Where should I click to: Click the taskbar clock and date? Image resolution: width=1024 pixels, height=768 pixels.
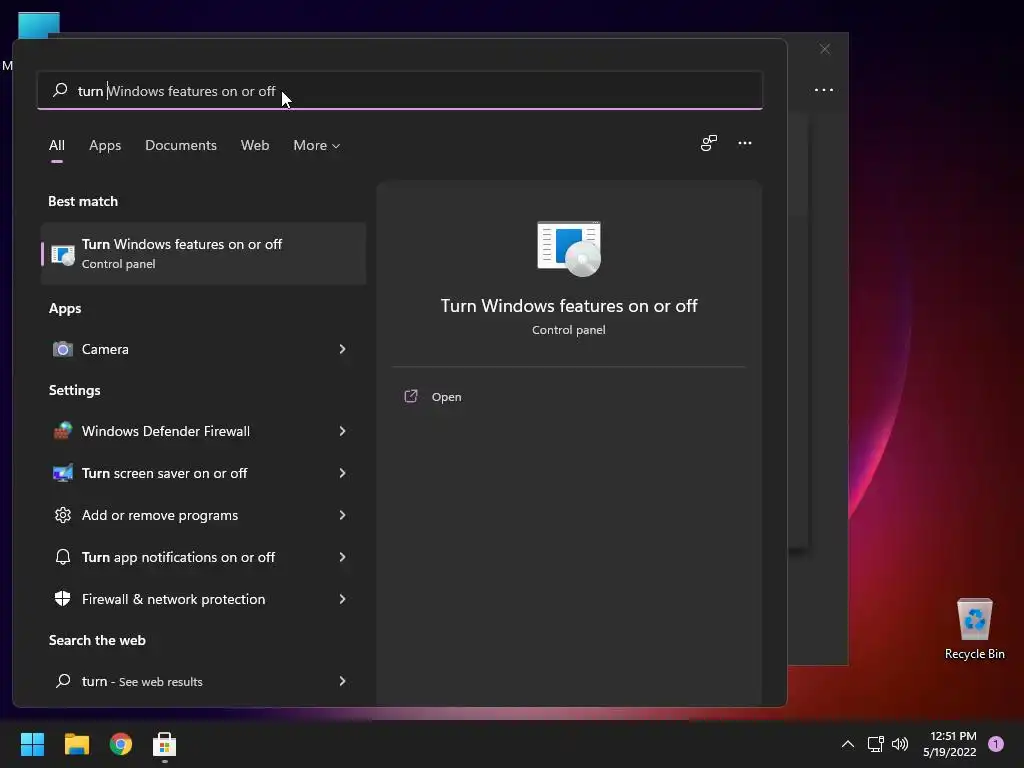pyautogui.click(x=950, y=744)
